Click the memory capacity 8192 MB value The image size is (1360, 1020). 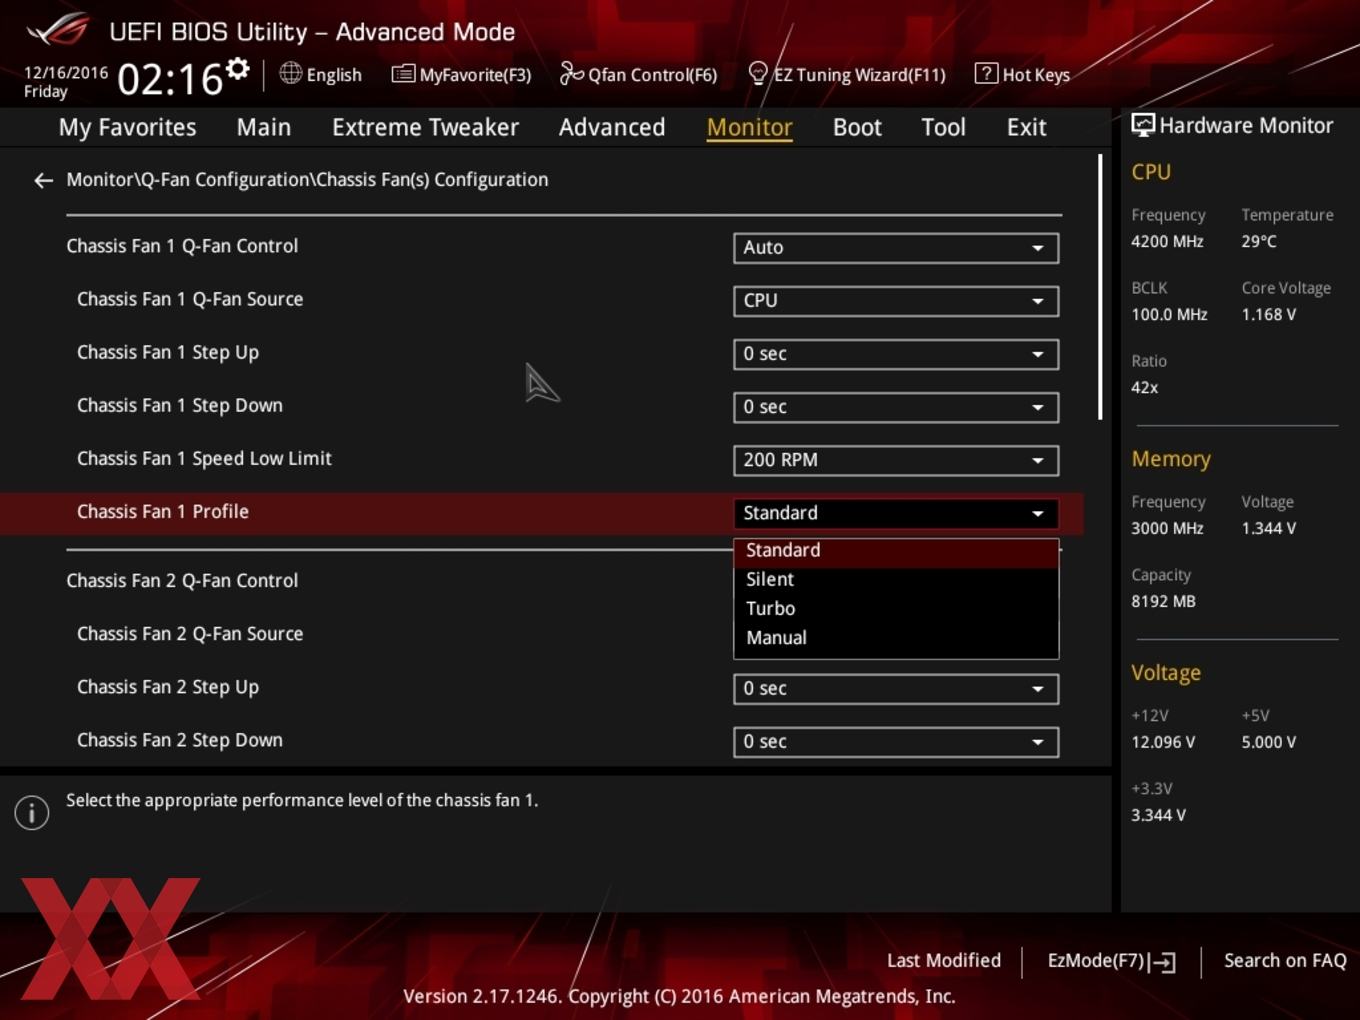(x=1163, y=601)
